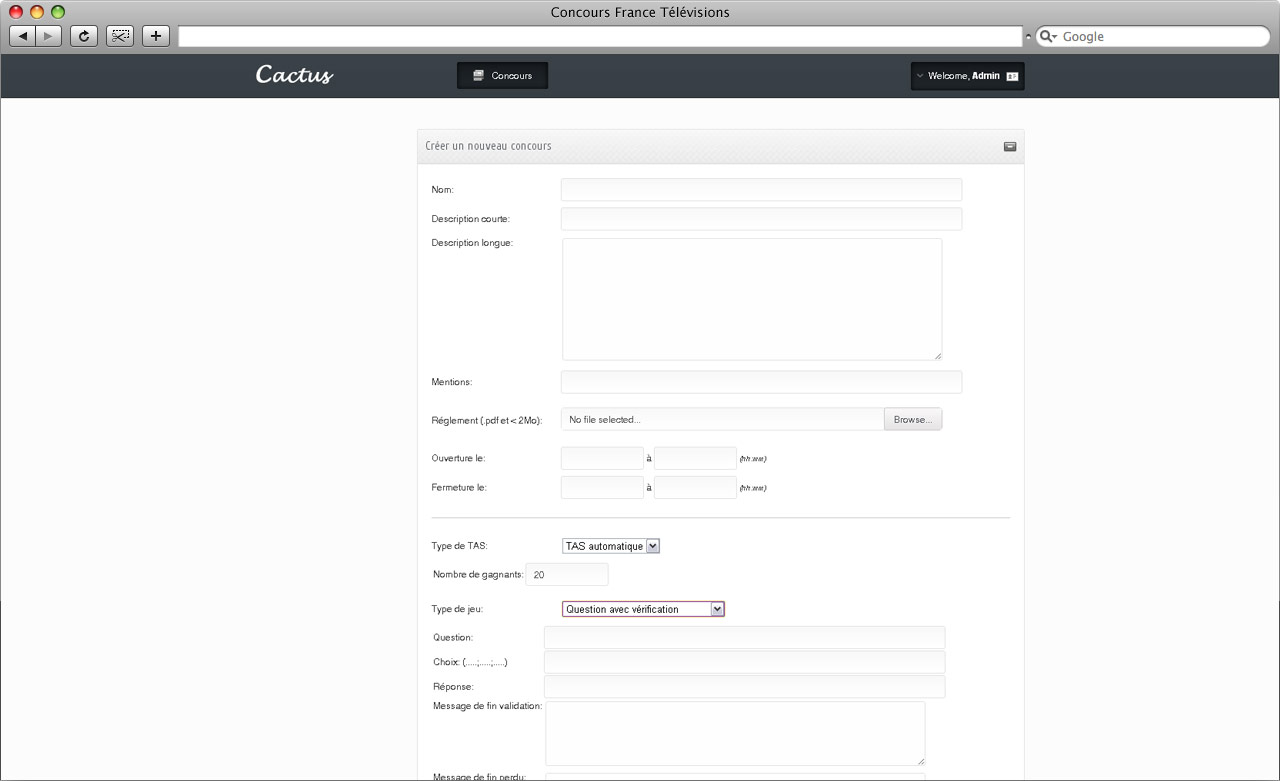Click the Admin profile card icon
The height and width of the screenshot is (781, 1280).
1011,76
